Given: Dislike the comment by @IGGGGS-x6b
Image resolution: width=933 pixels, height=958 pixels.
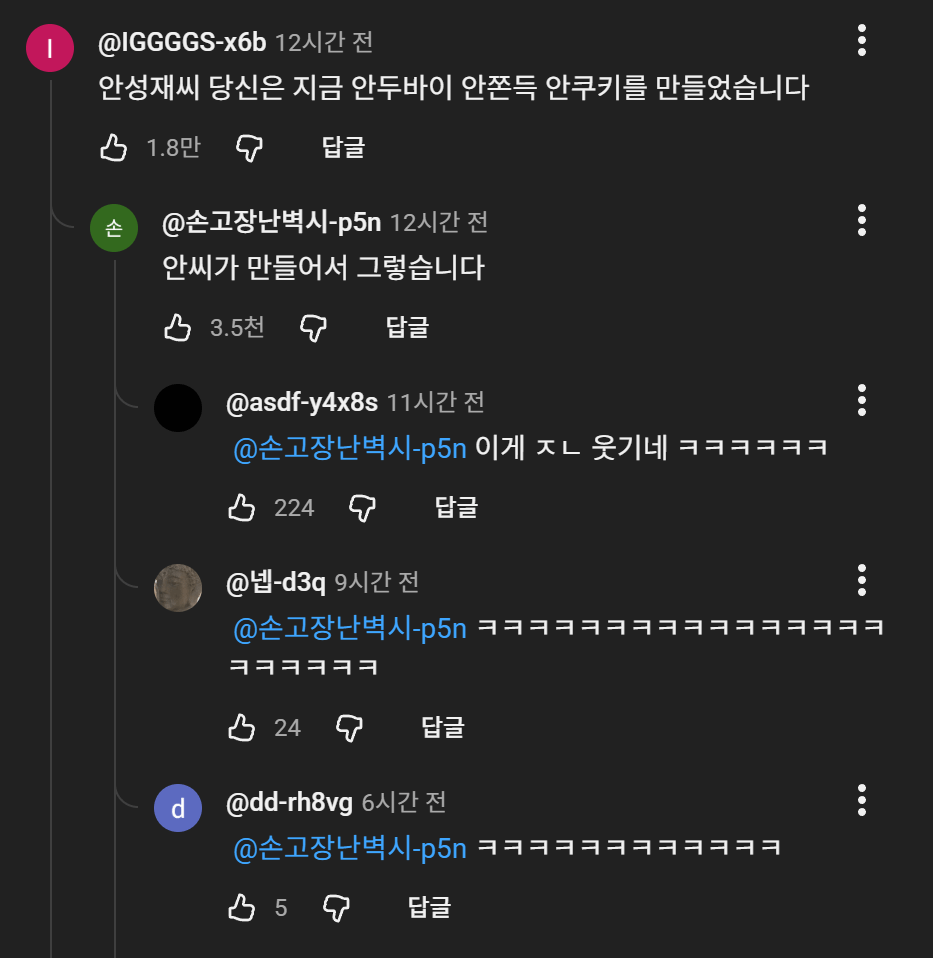Looking at the screenshot, I should click(x=249, y=148).
